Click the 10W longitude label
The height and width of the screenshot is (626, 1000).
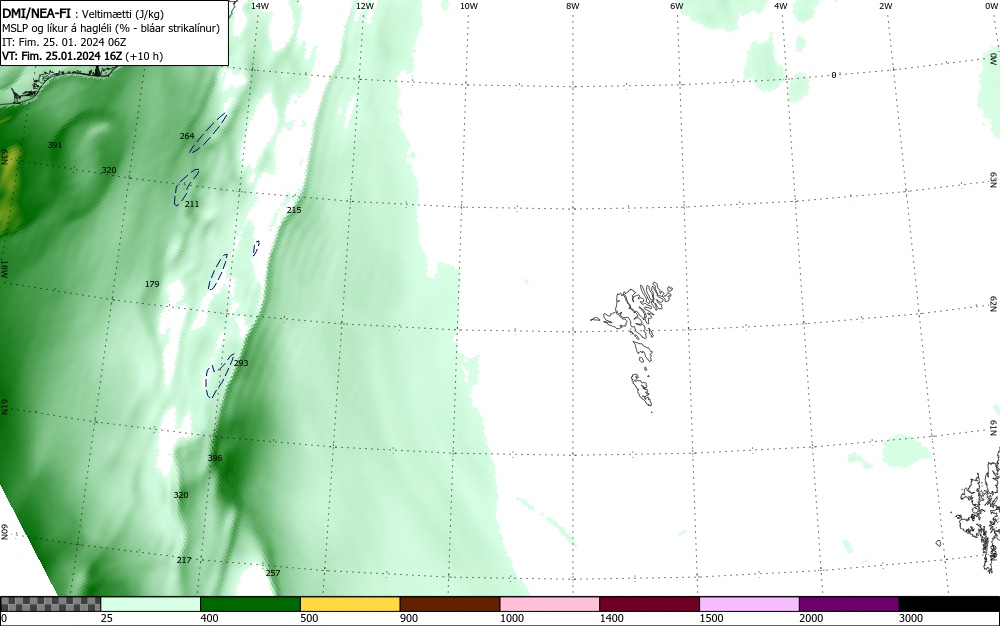click(469, 6)
